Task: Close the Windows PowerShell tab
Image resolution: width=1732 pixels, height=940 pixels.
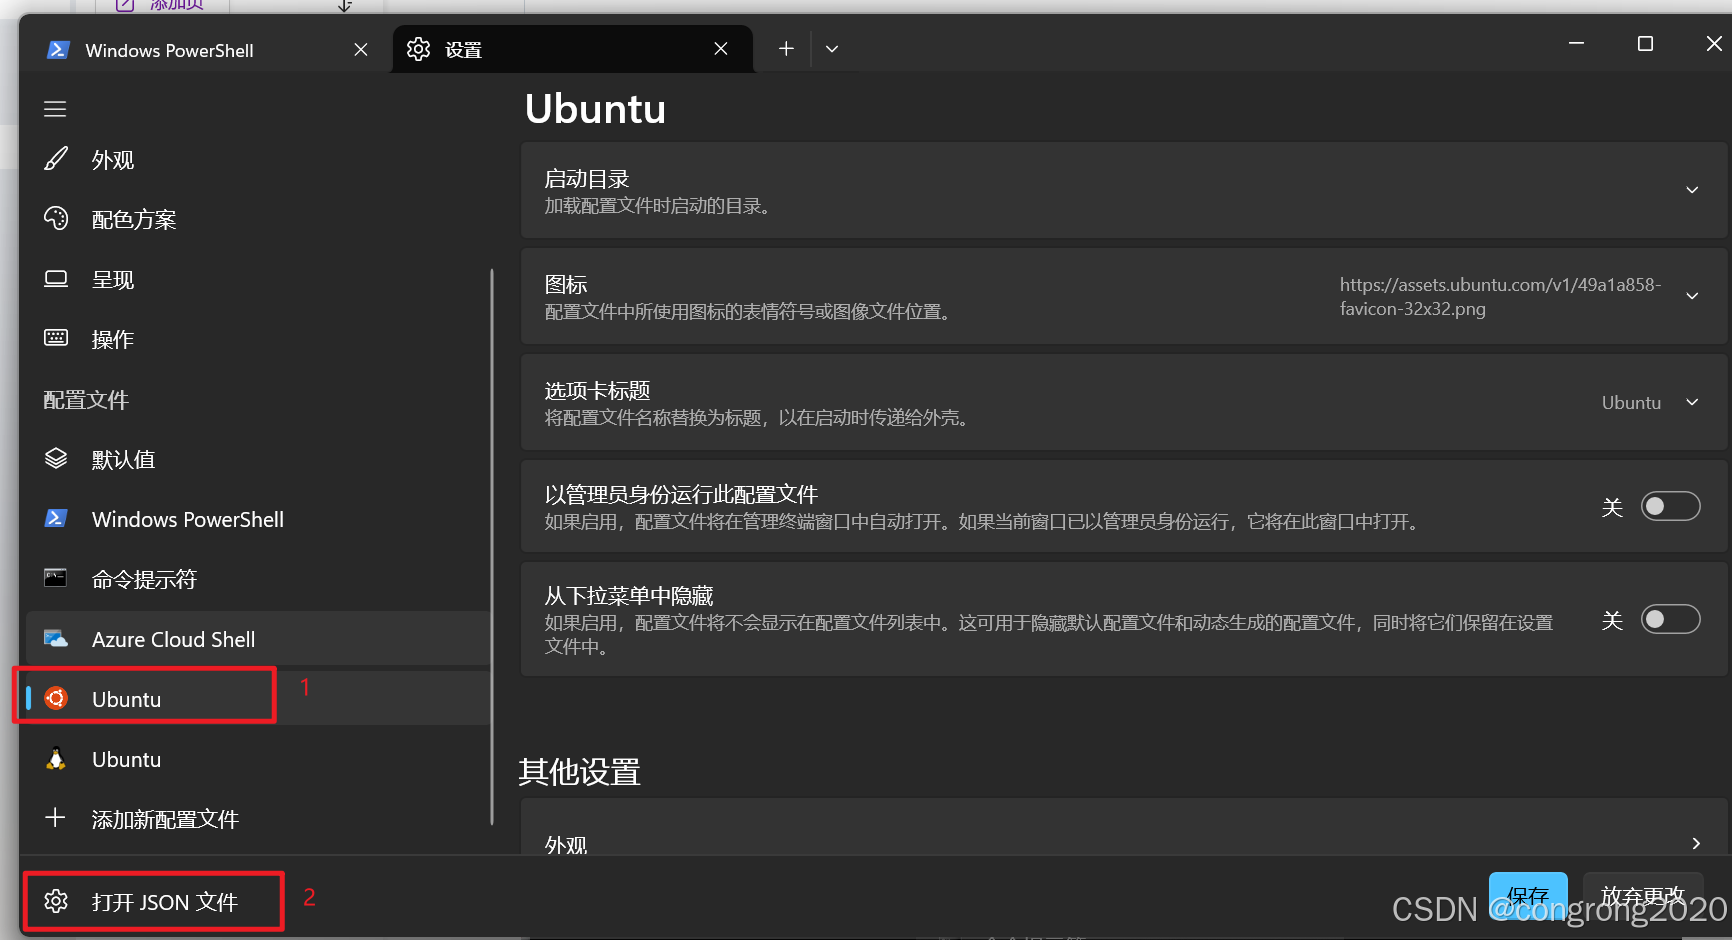Action: 361,50
